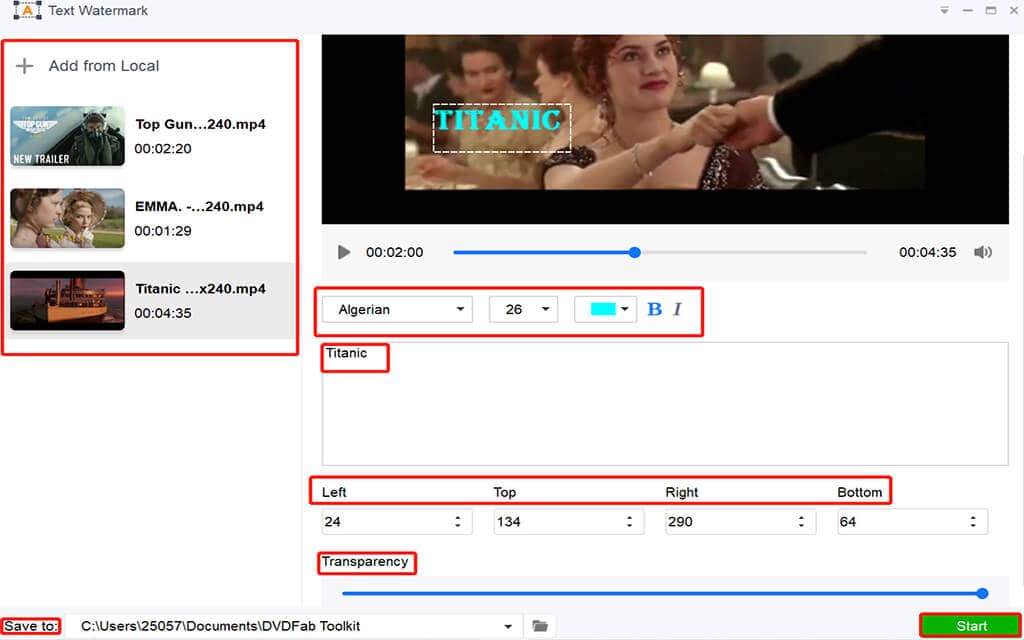Viewport: 1024px width, 640px height.
Task: Close the Text Watermark window
Action: [x=1014, y=10]
